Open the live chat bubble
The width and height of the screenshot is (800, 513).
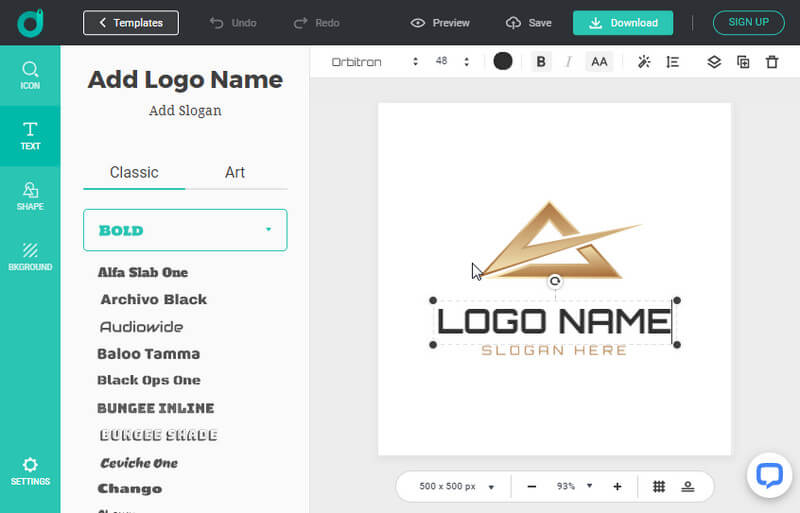pos(769,475)
